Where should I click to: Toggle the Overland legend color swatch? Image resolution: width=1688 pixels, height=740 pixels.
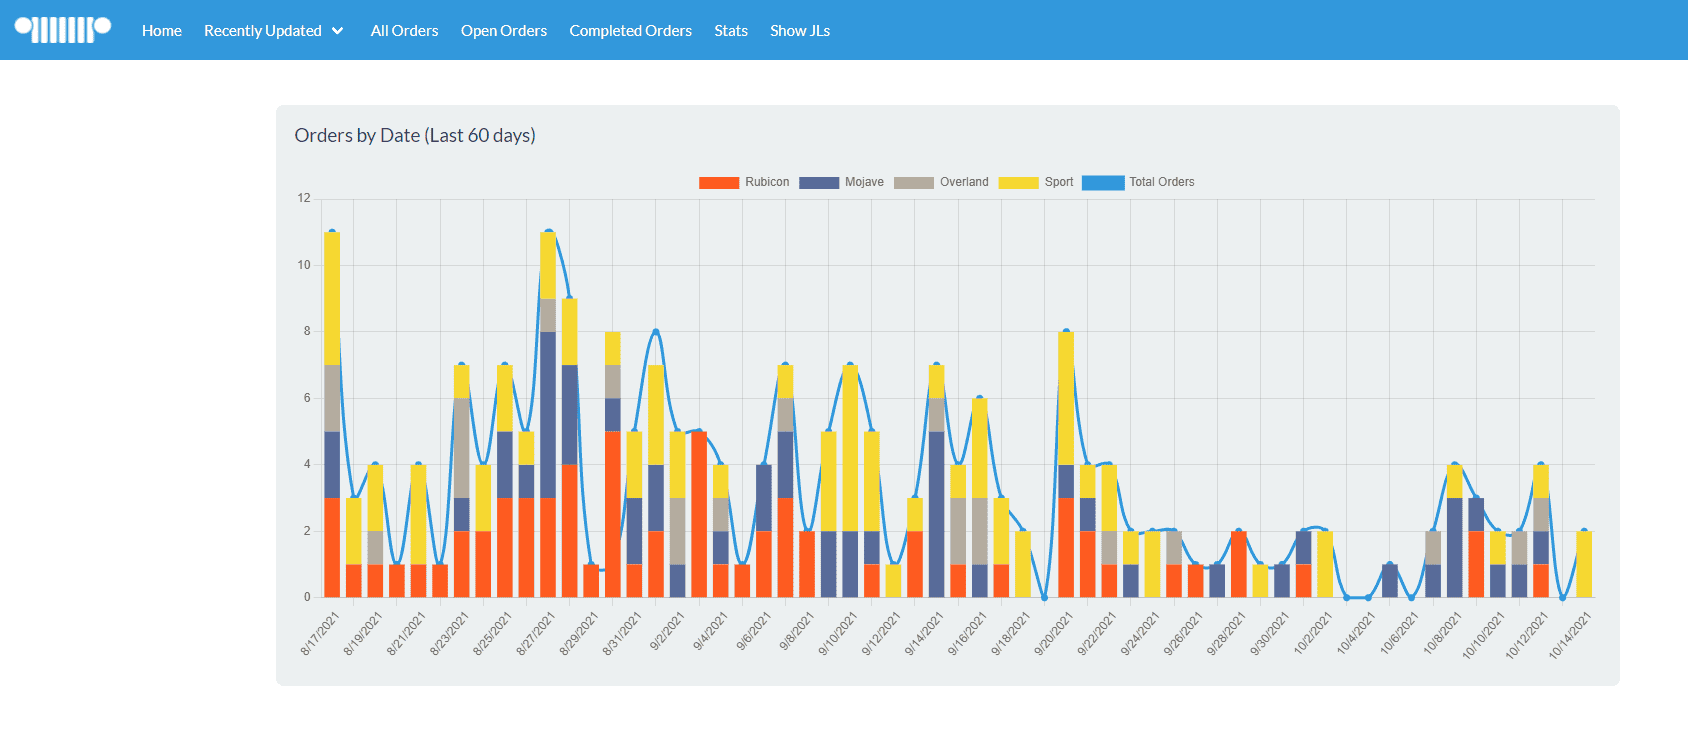click(914, 183)
